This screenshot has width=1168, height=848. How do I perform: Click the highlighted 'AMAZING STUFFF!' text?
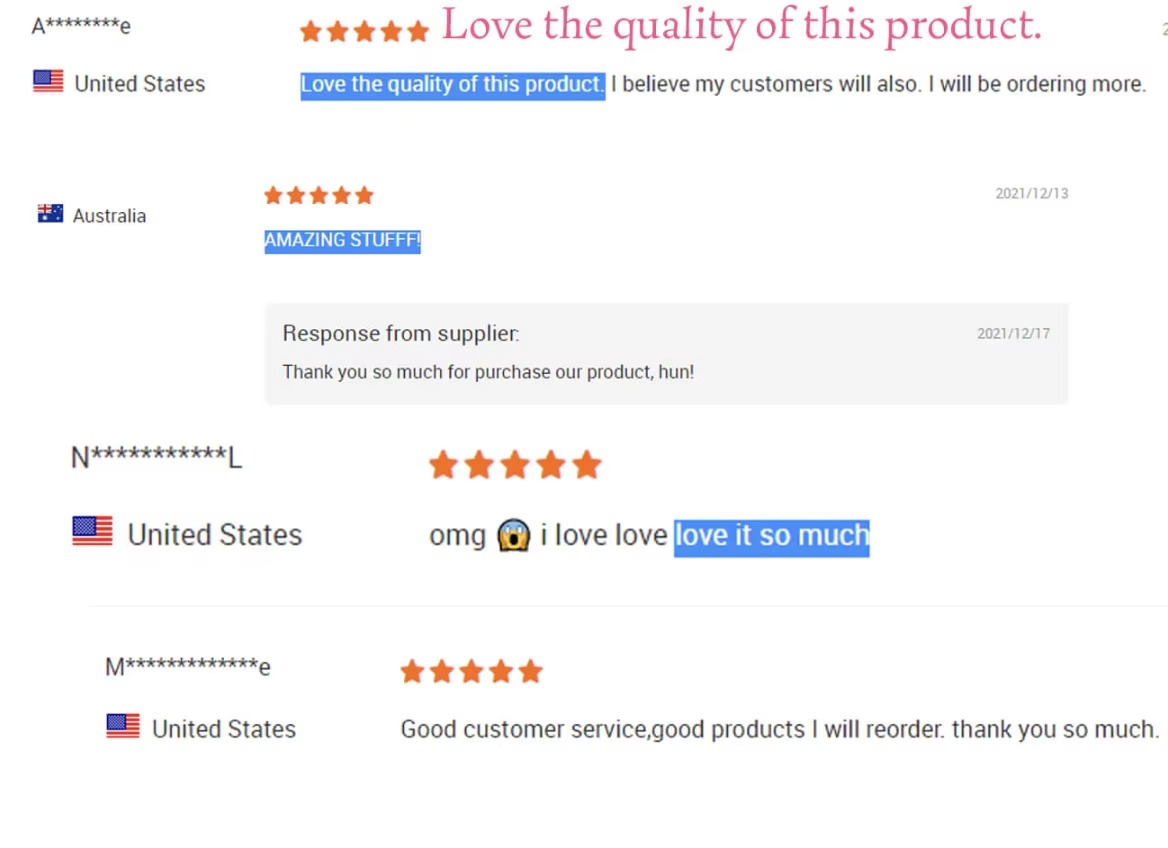[x=342, y=240]
